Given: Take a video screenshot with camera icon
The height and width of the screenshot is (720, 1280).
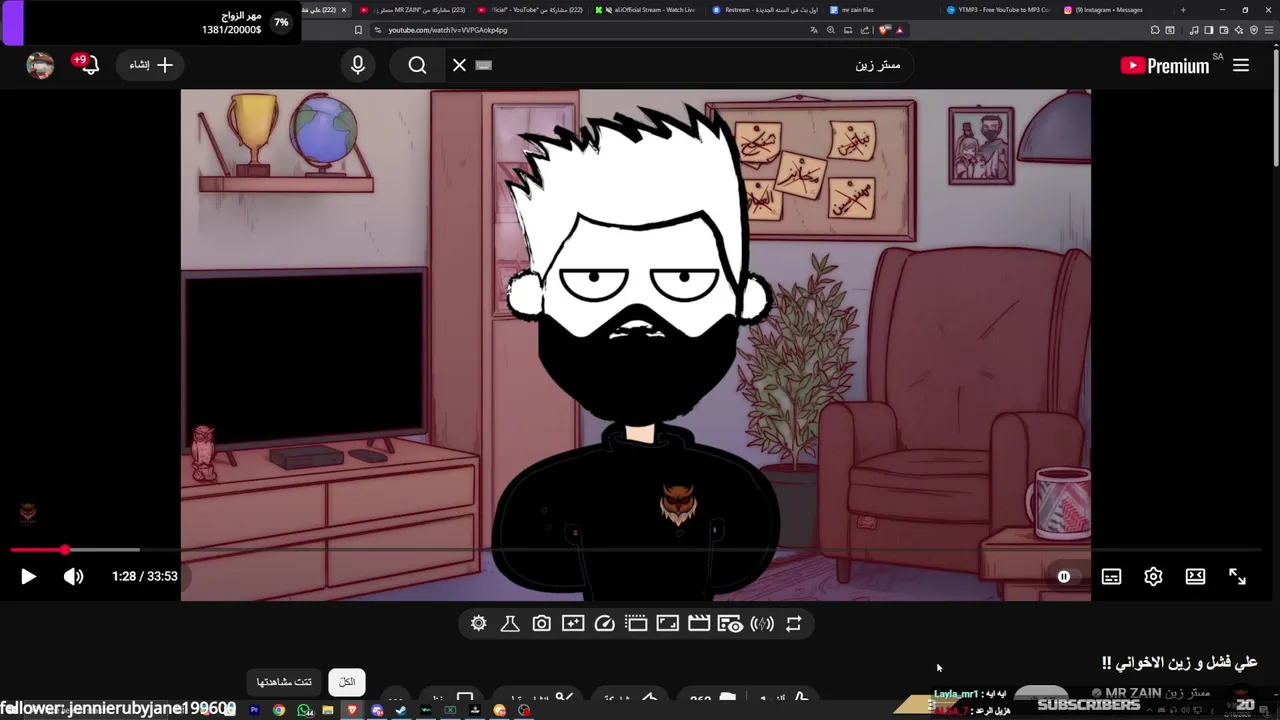Looking at the screenshot, I should [x=541, y=623].
